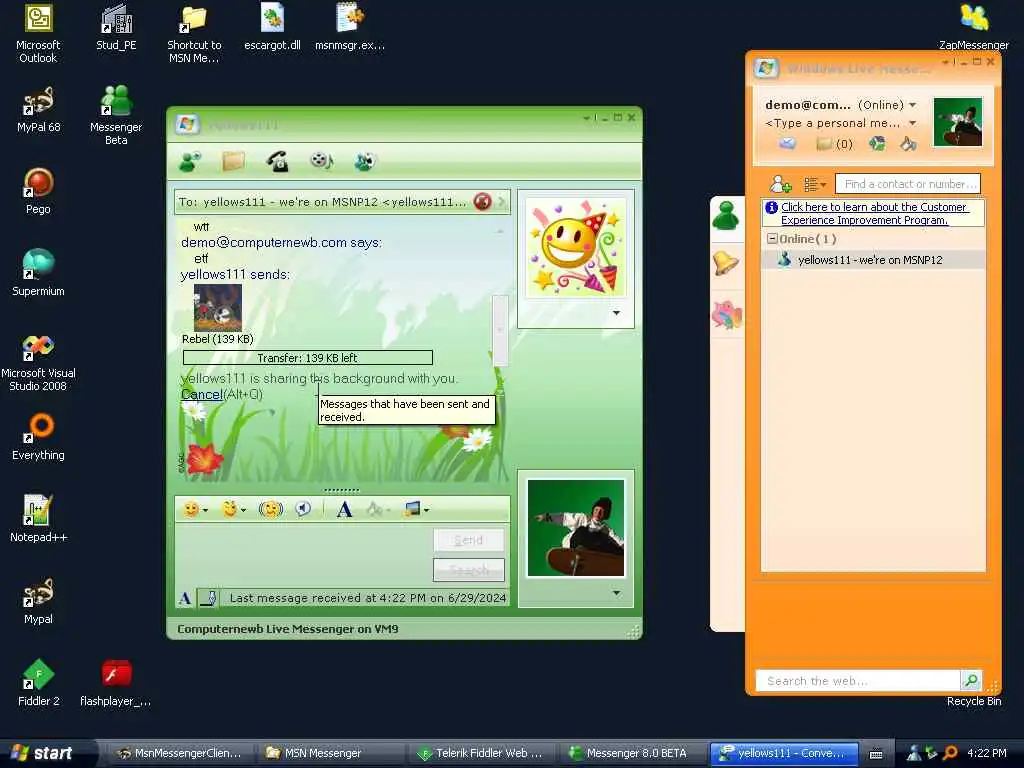
Task: Cancel the Rebel file transfer
Action: coord(202,394)
